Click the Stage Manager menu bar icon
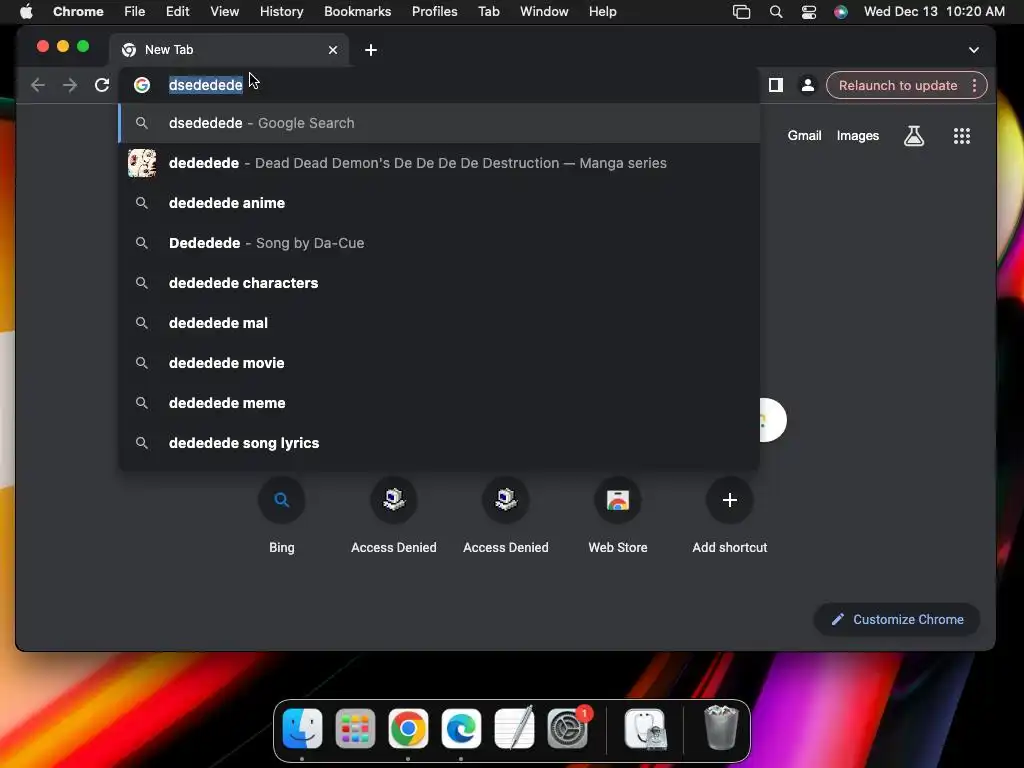1024x768 pixels. [x=741, y=12]
